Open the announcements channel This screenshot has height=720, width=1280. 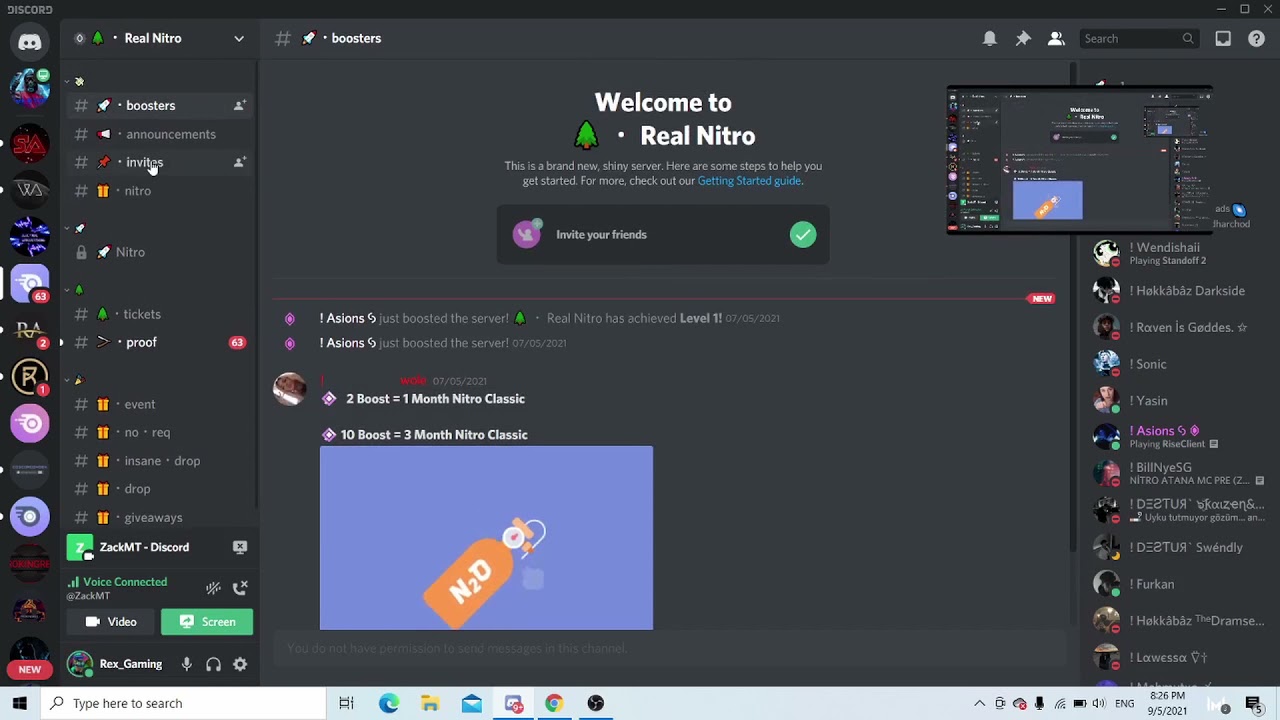(159, 134)
